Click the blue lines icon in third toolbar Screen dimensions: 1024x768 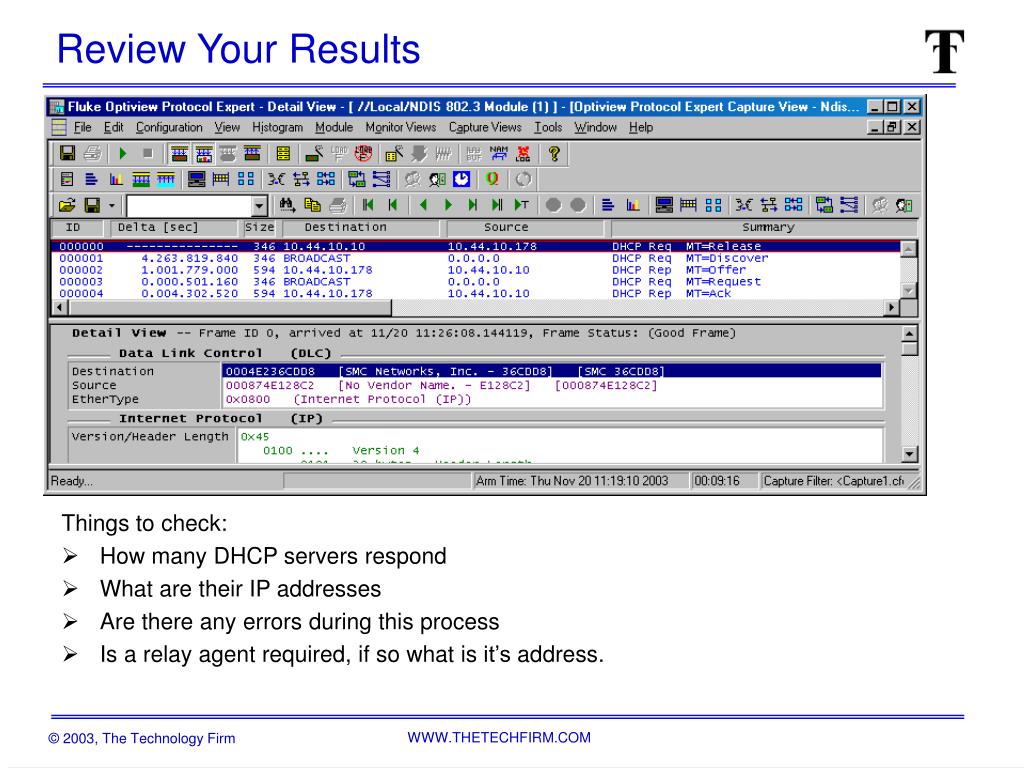pos(608,206)
